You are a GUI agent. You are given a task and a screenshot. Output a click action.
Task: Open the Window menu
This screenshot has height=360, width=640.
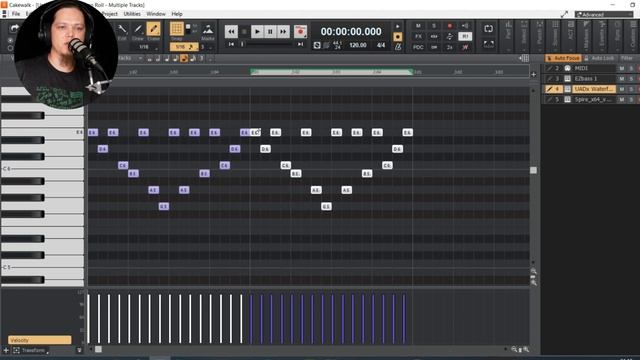tap(156, 13)
